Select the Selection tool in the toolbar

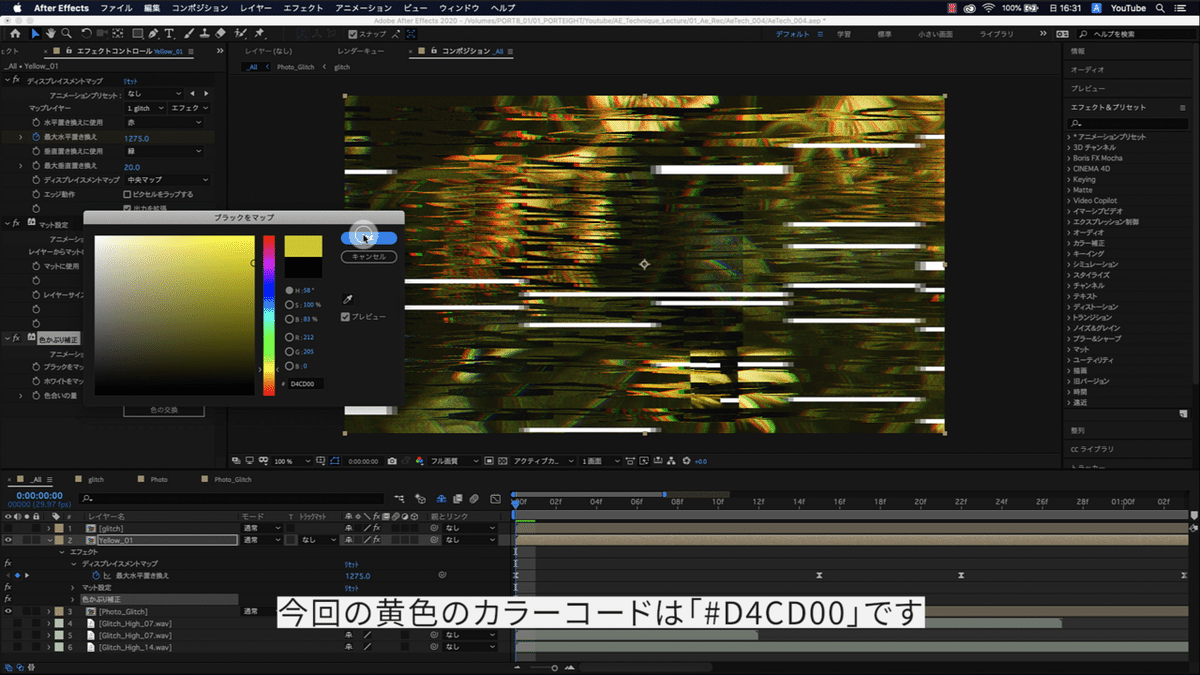[x=35, y=32]
